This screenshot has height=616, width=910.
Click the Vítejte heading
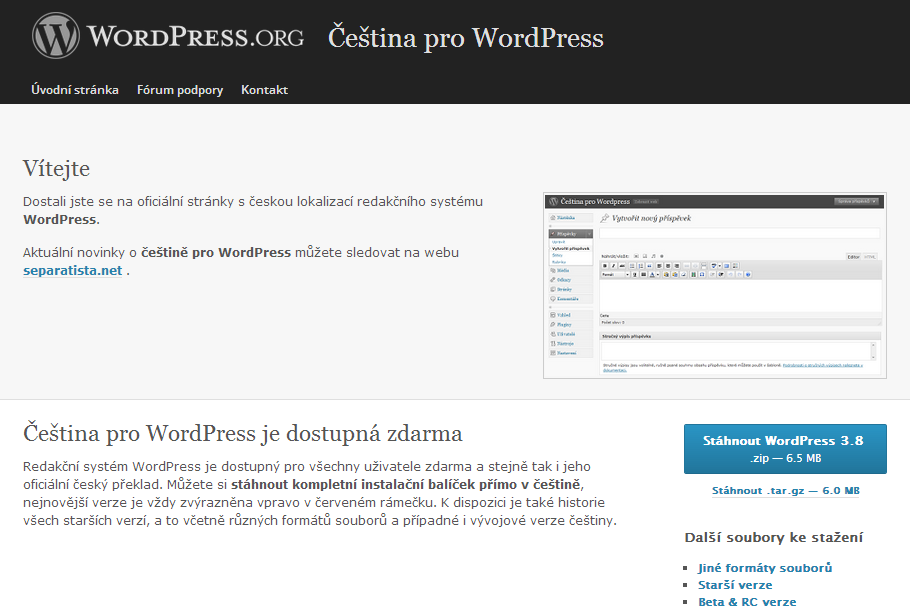(56, 168)
